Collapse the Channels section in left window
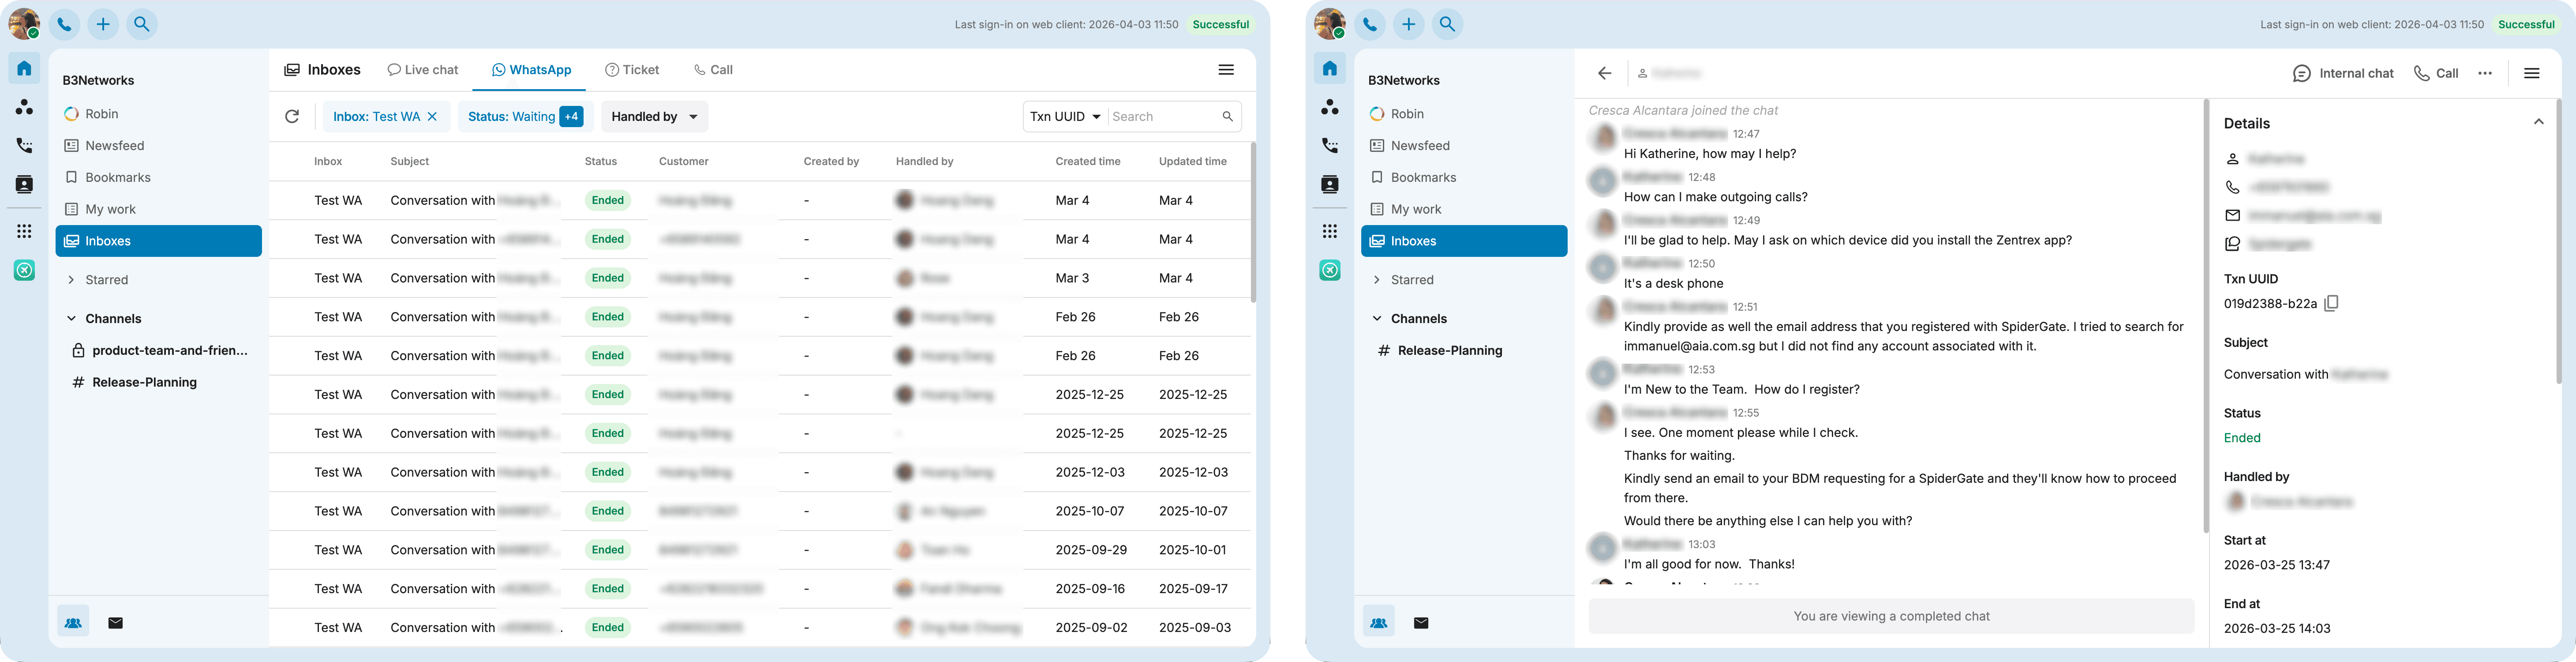 coord(71,319)
